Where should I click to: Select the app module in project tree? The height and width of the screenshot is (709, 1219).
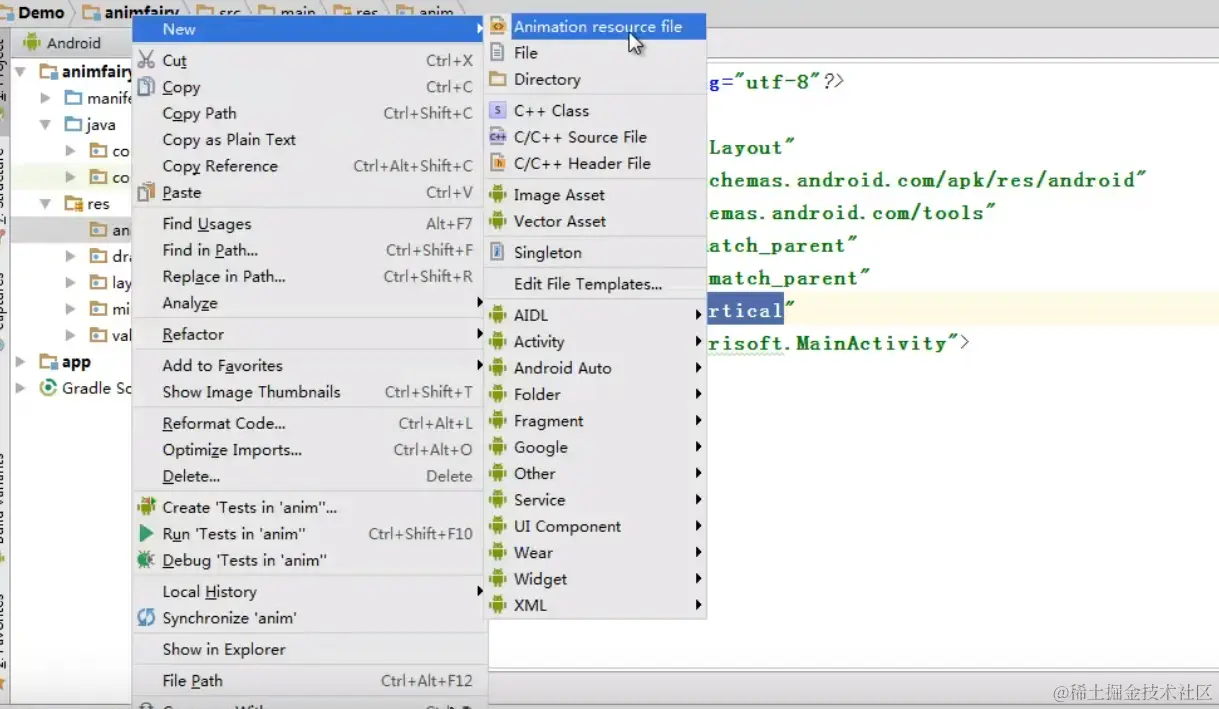point(76,362)
